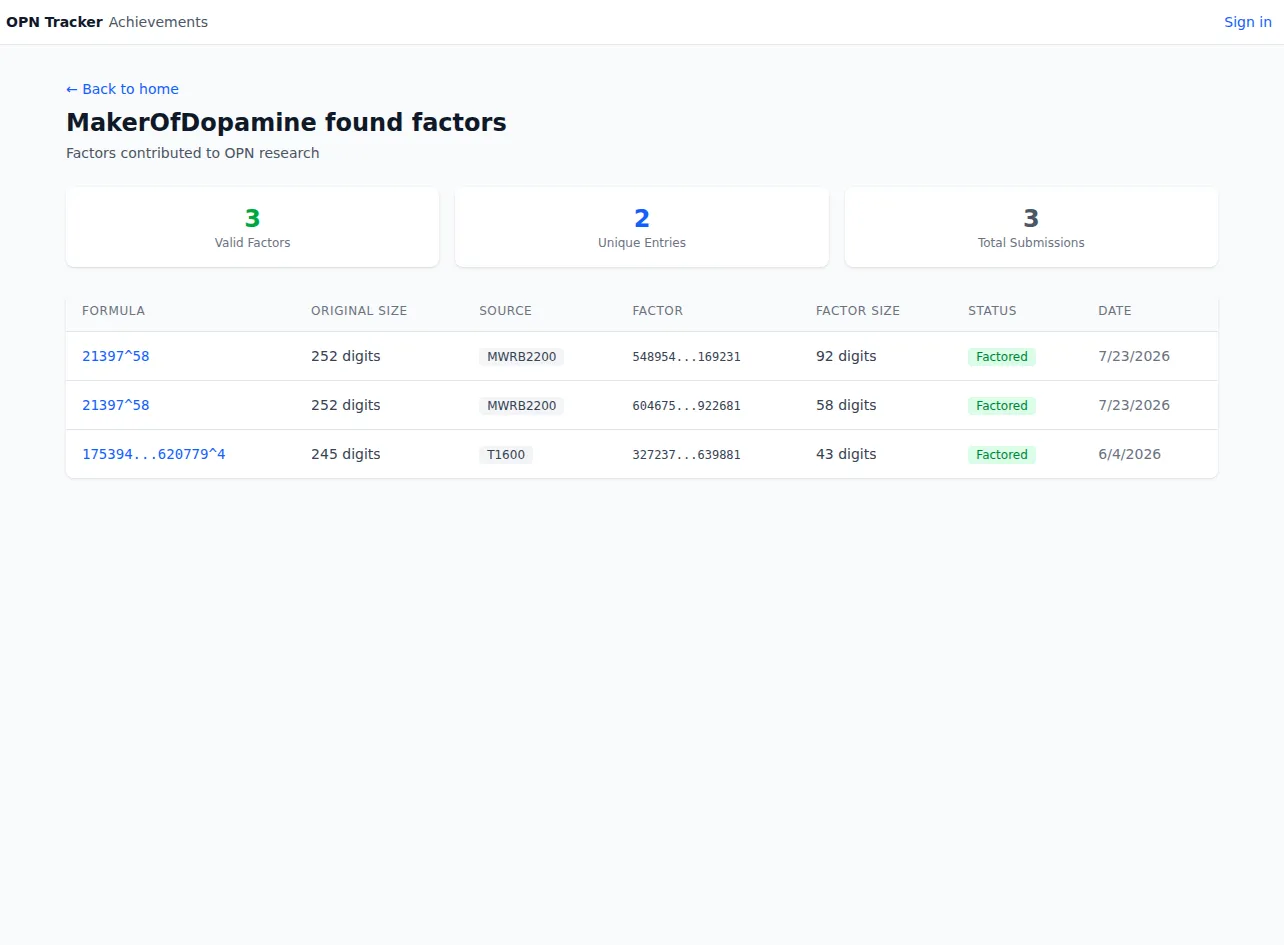Viewport: 1284px width, 945px height.
Task: Select the Total Submissions stat card
Action: [x=1031, y=227]
